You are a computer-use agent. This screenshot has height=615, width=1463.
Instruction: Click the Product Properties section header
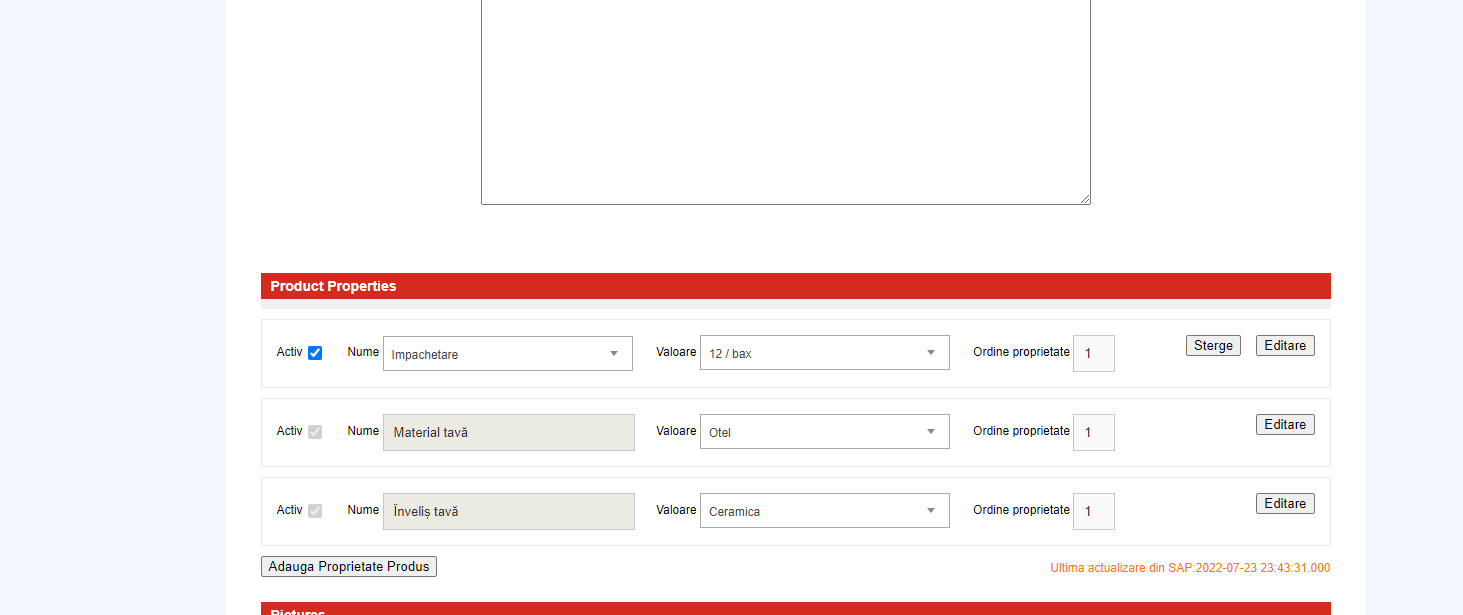click(795, 286)
